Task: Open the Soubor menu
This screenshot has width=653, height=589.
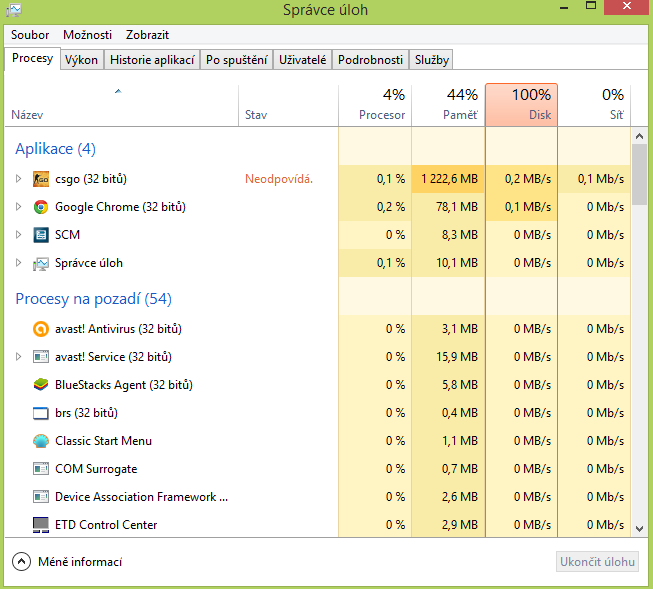Action: click(30, 35)
